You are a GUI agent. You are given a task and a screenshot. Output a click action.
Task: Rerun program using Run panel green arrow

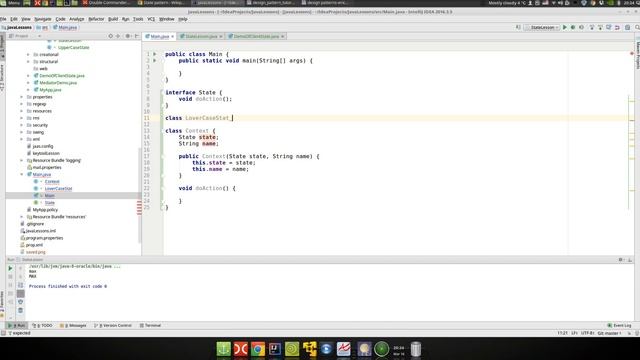point(10,268)
